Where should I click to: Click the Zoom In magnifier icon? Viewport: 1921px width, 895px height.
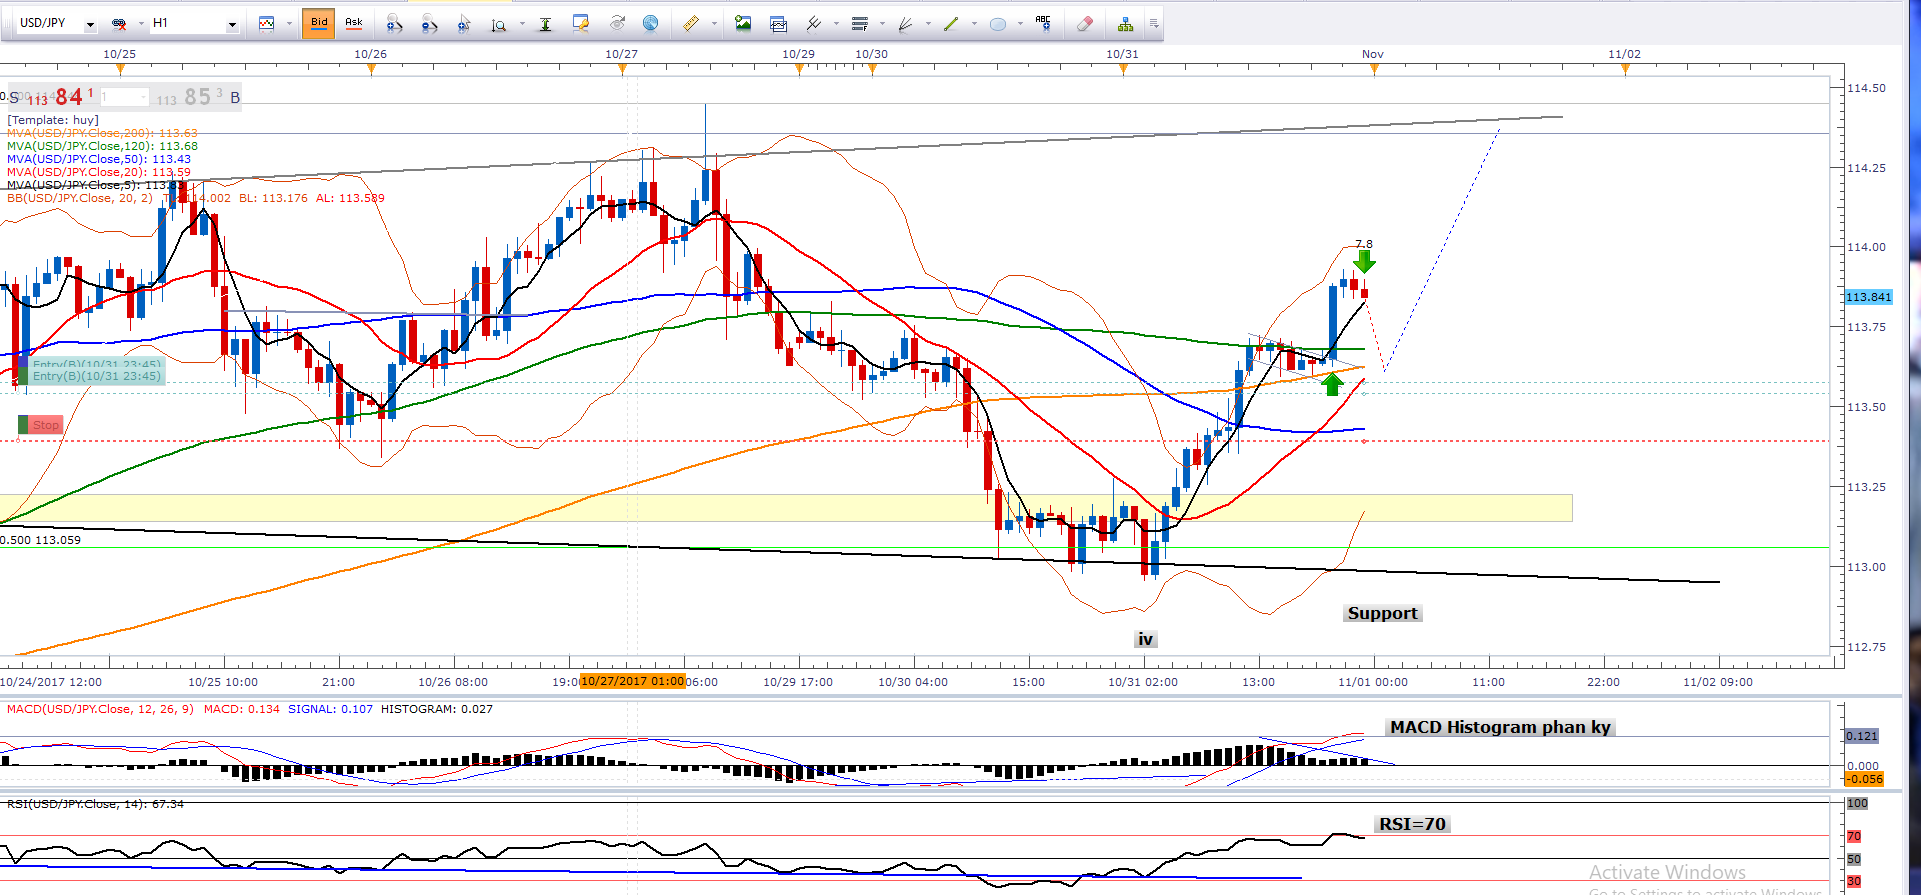(x=394, y=23)
